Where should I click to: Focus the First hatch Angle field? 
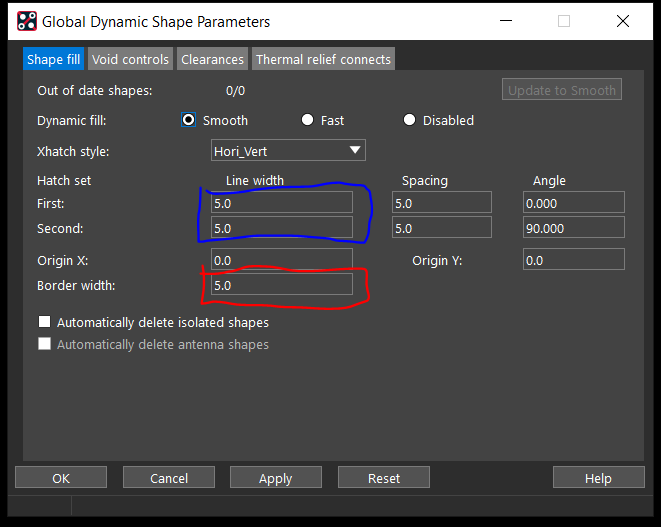574,203
